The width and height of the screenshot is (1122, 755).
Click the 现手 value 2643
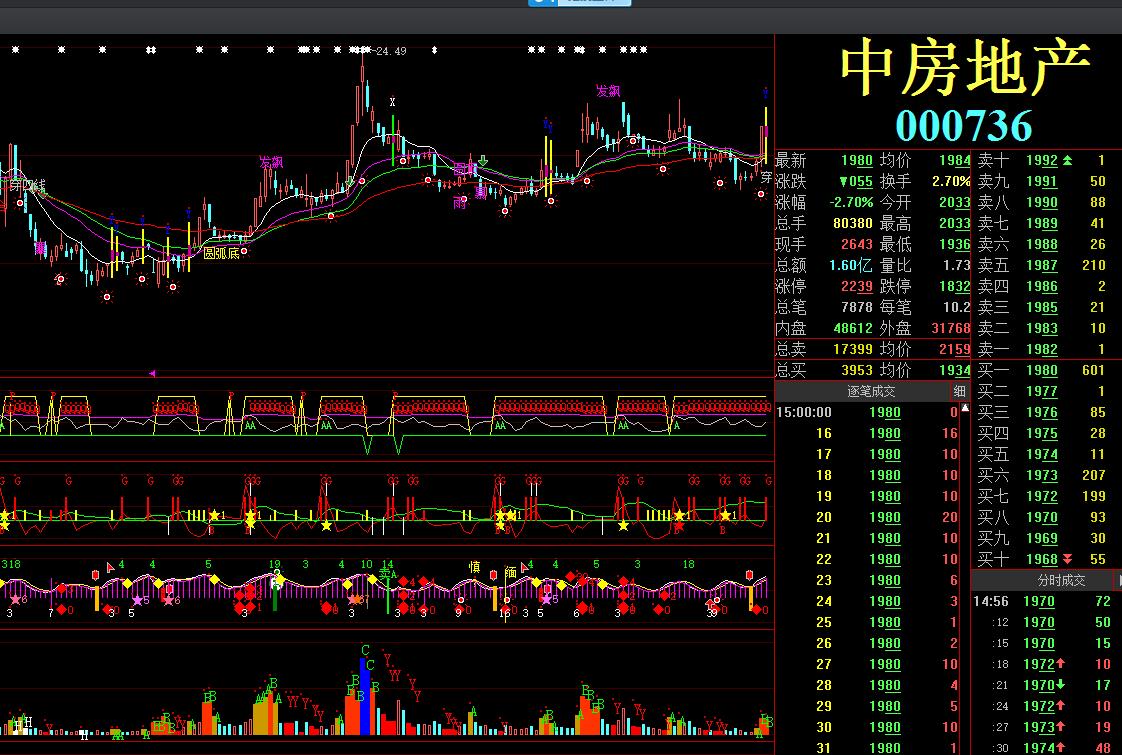pyautogui.click(x=857, y=245)
